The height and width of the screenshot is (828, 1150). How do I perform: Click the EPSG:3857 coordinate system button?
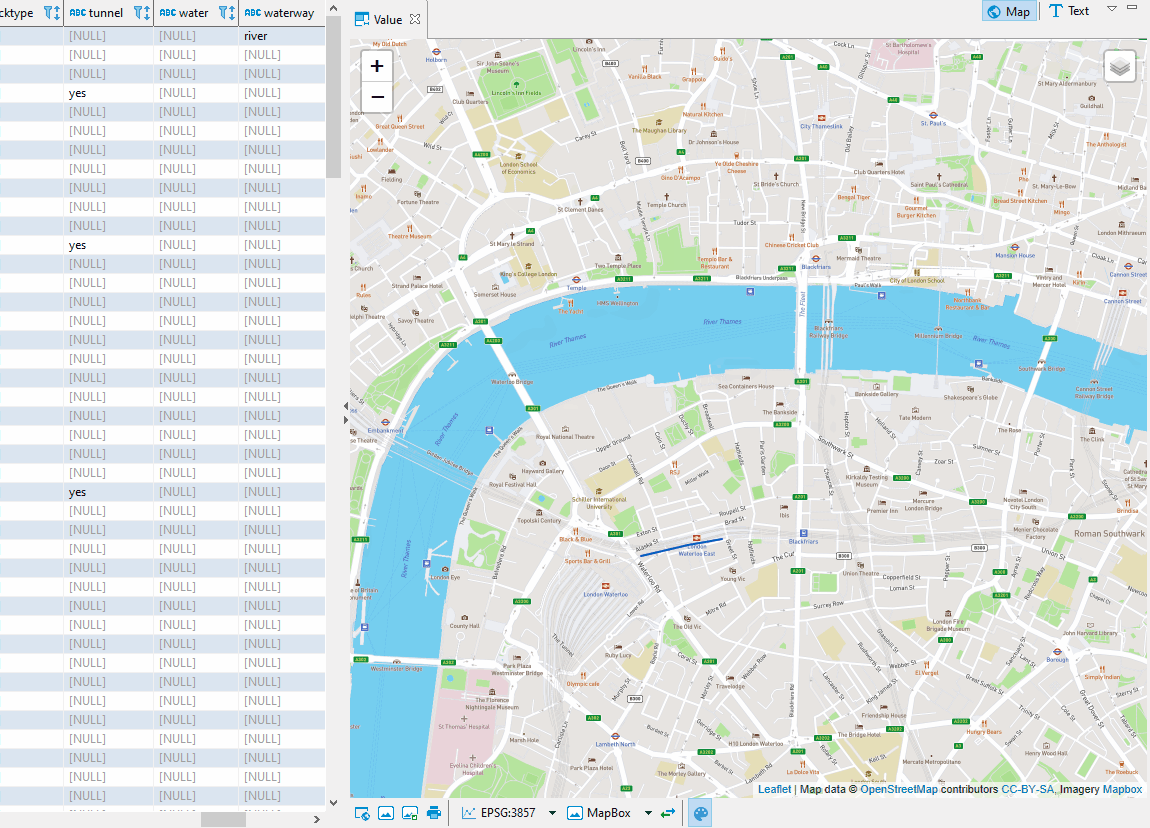click(x=499, y=813)
